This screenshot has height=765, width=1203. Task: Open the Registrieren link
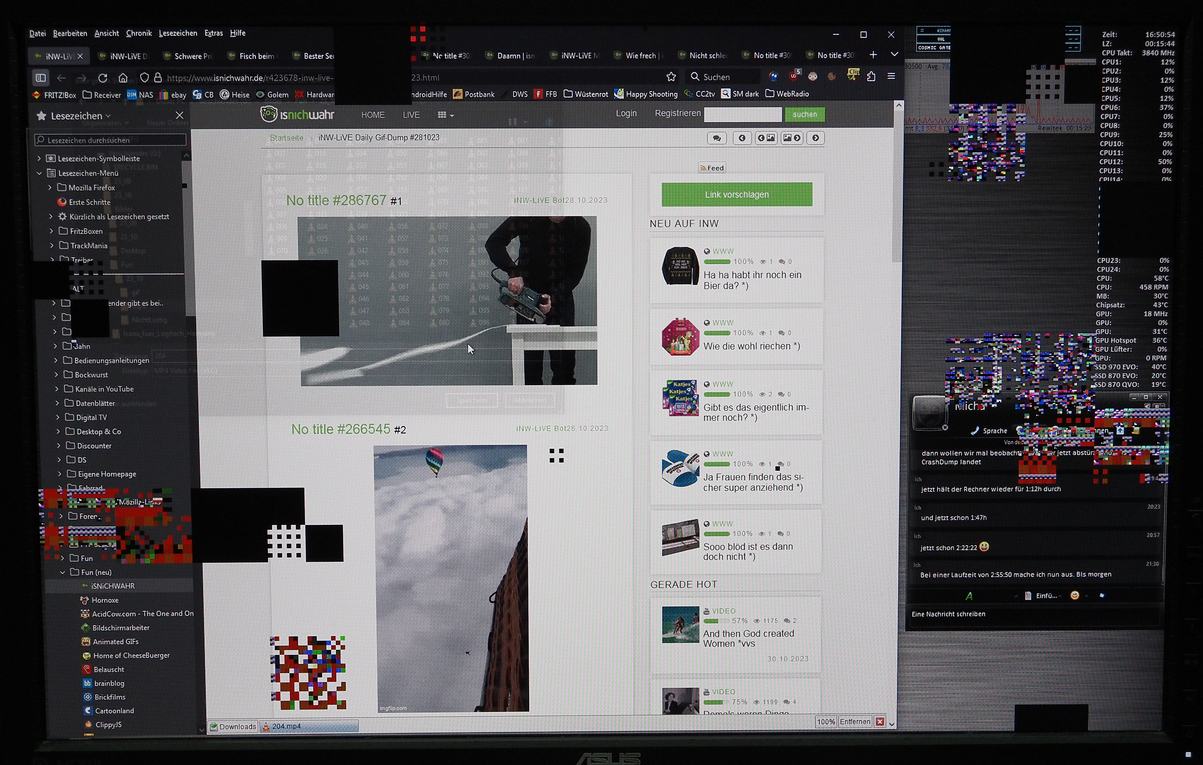(678, 114)
